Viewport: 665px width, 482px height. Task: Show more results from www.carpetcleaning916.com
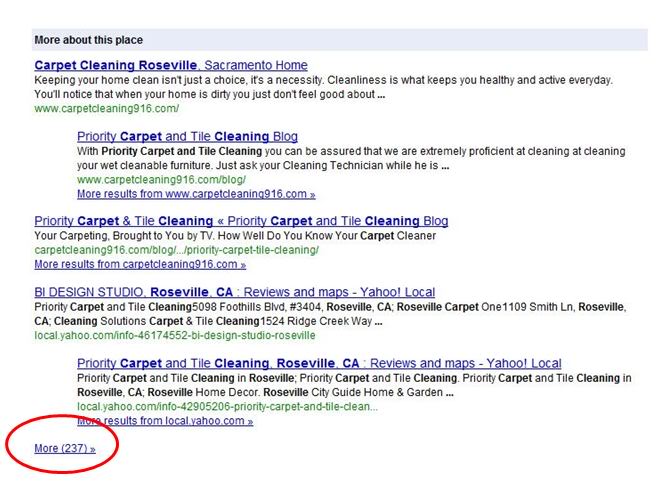pyautogui.click(x=195, y=193)
